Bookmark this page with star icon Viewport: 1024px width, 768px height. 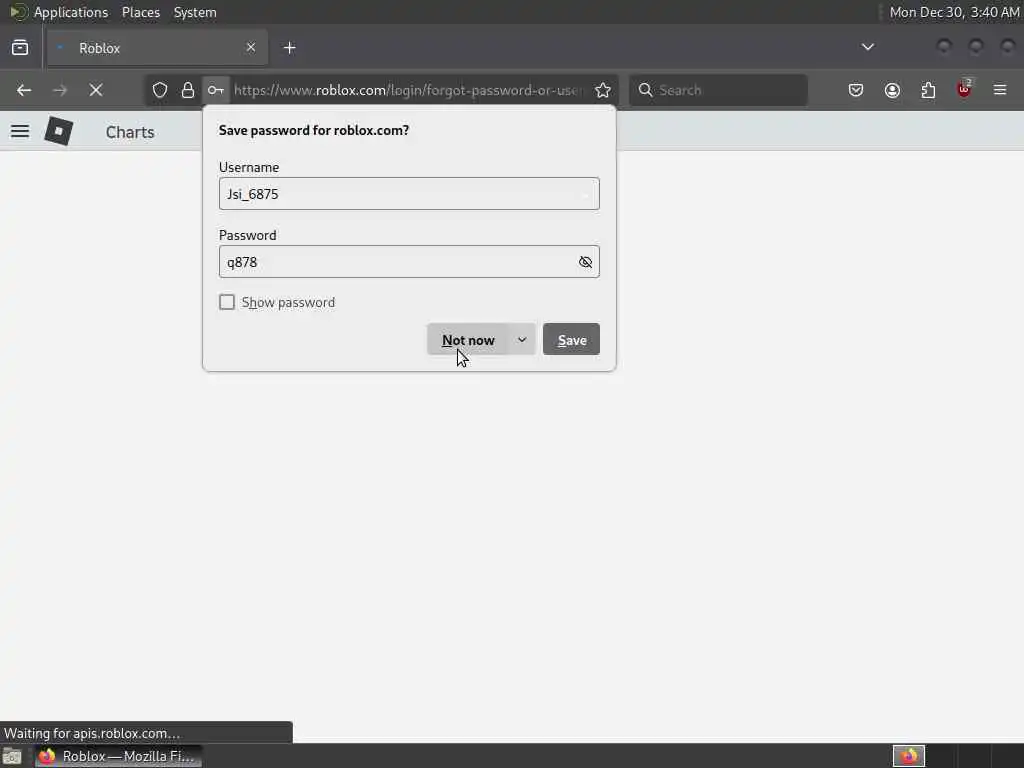click(603, 90)
